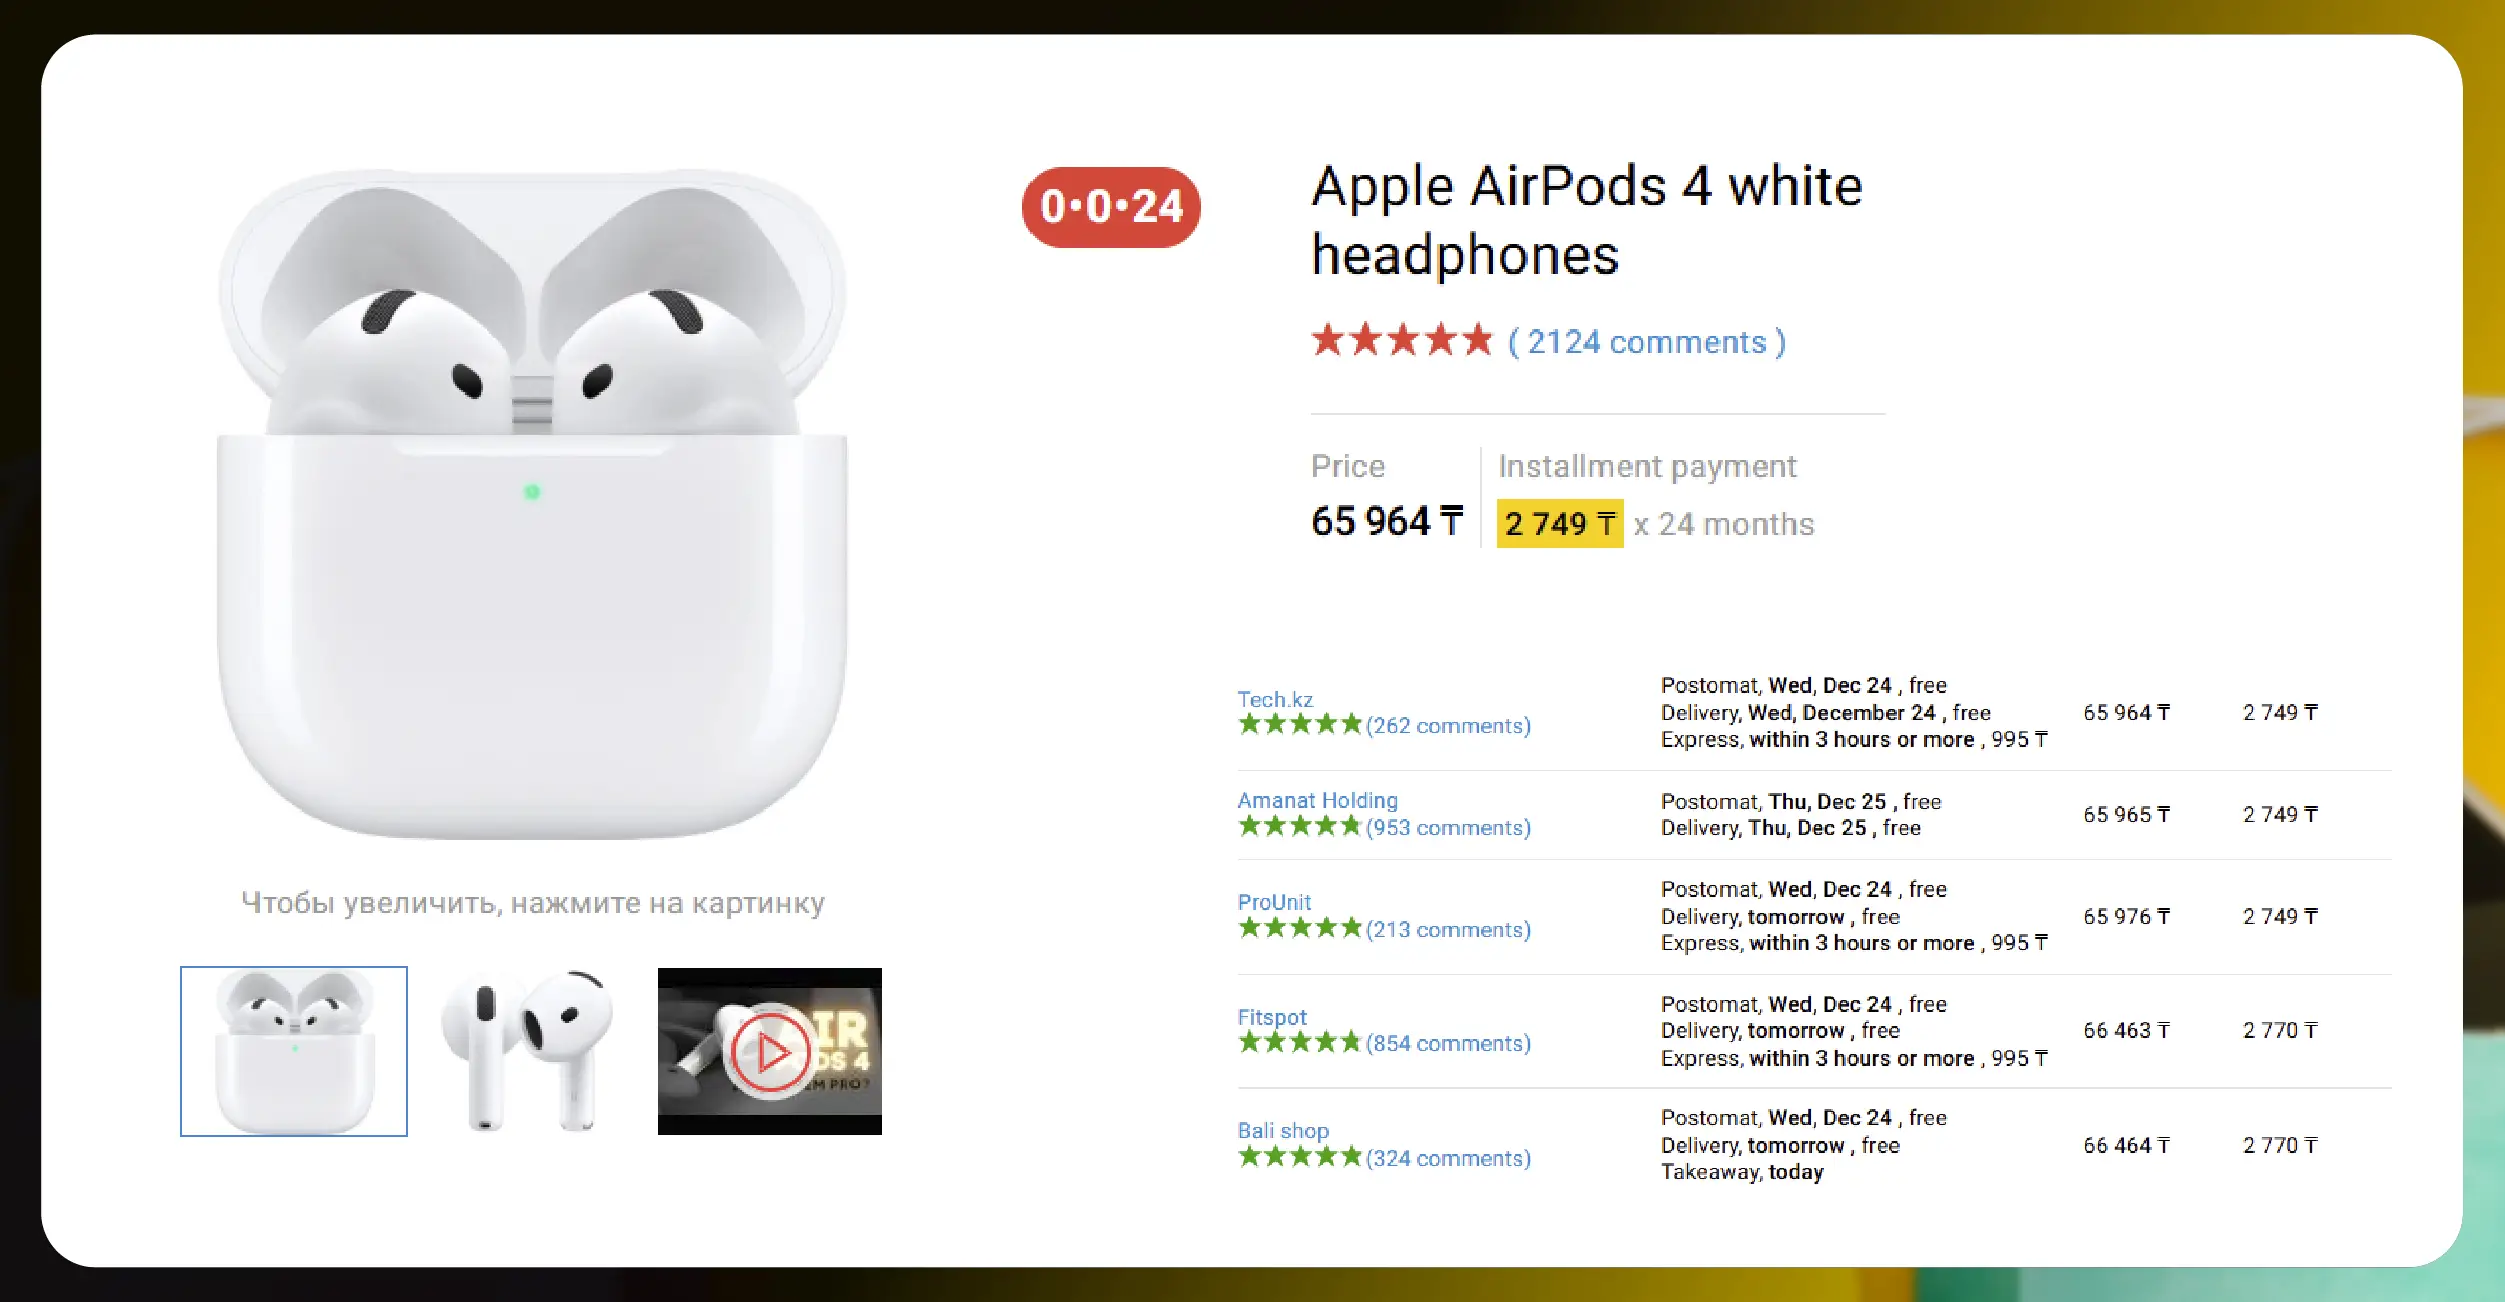Open Tech.kz 262 comments
Viewport: 2505px width, 1302px height.
pyautogui.click(x=1448, y=726)
